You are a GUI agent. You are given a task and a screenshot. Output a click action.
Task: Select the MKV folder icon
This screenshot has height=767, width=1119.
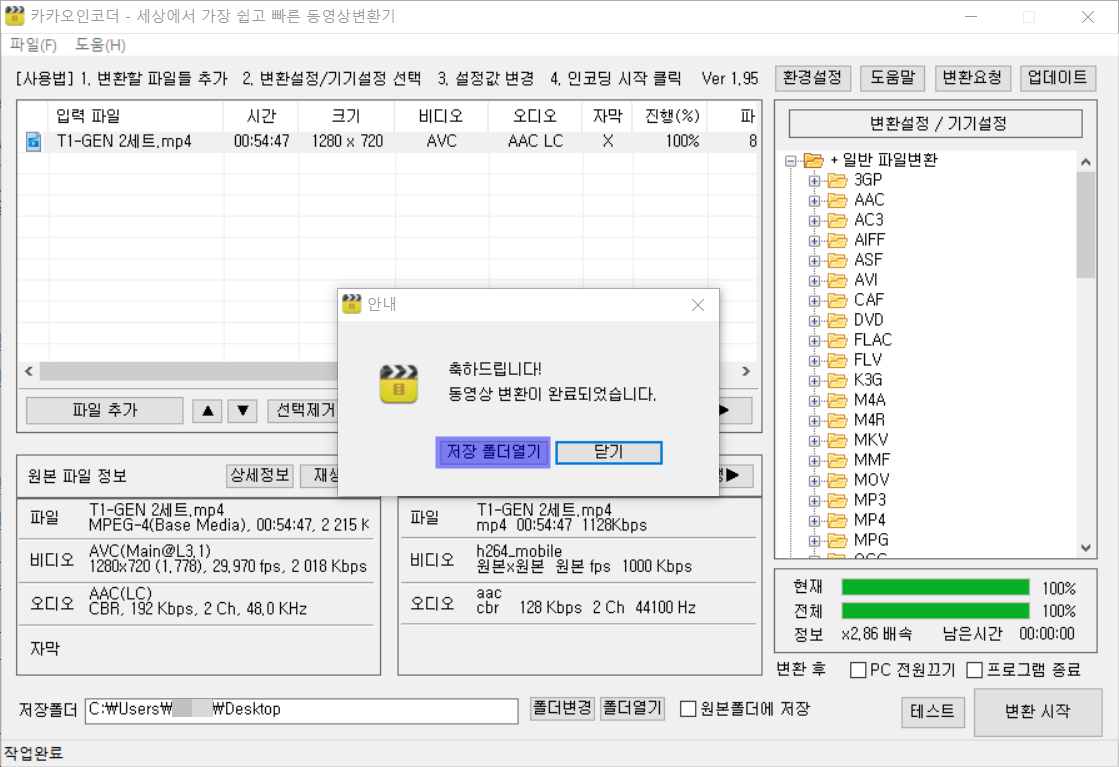(837, 440)
